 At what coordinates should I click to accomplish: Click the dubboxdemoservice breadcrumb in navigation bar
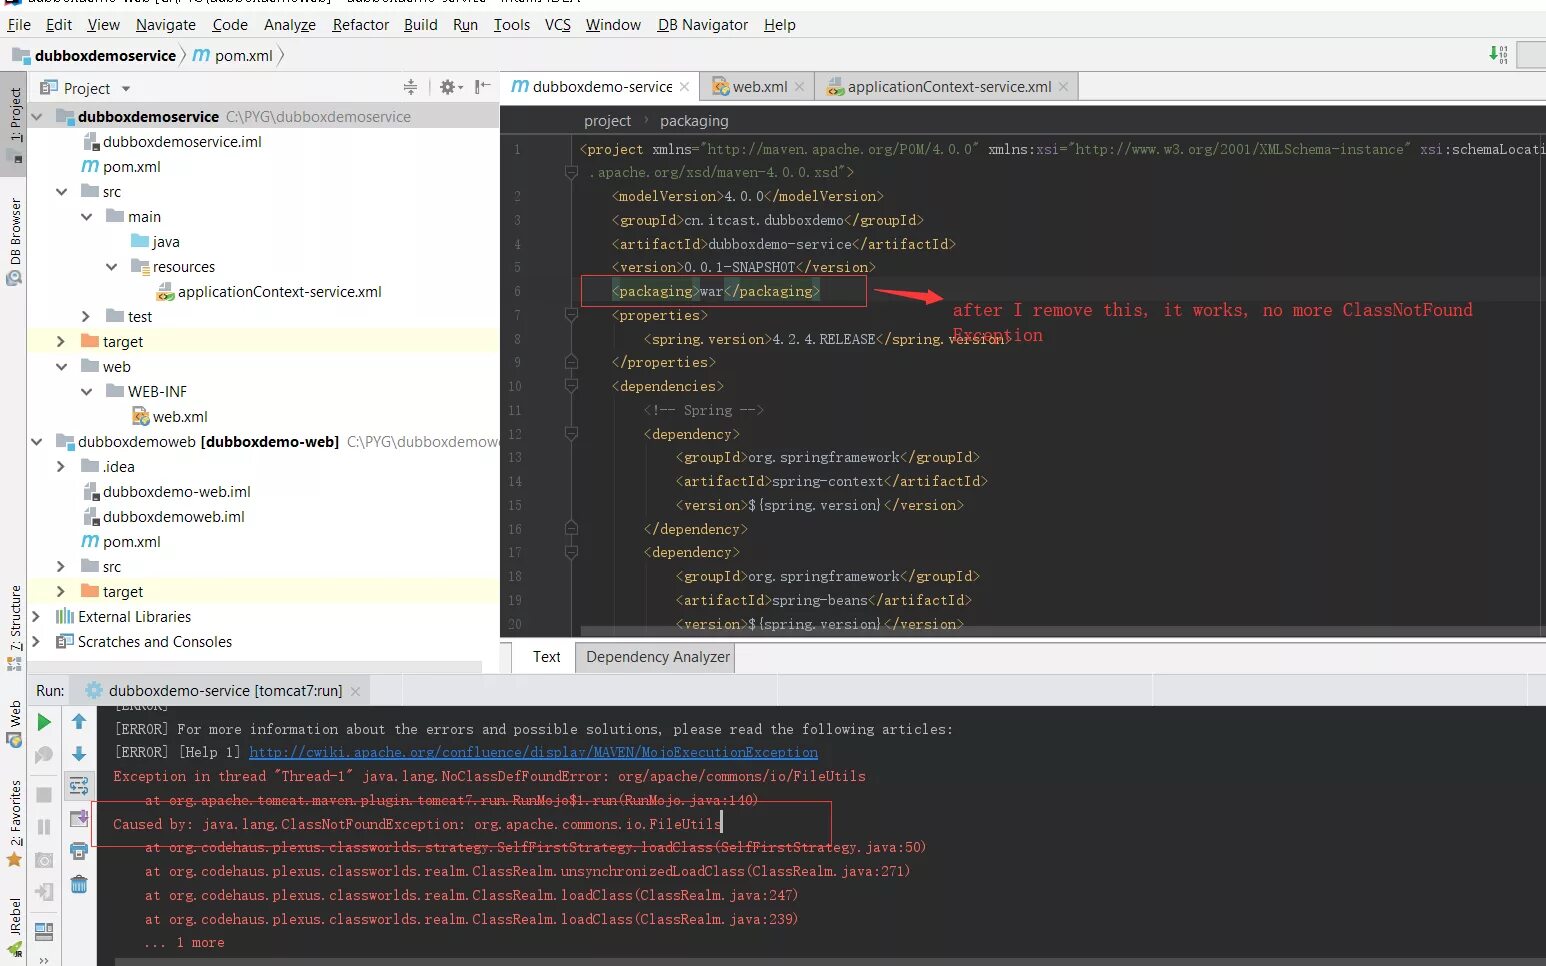click(x=95, y=55)
